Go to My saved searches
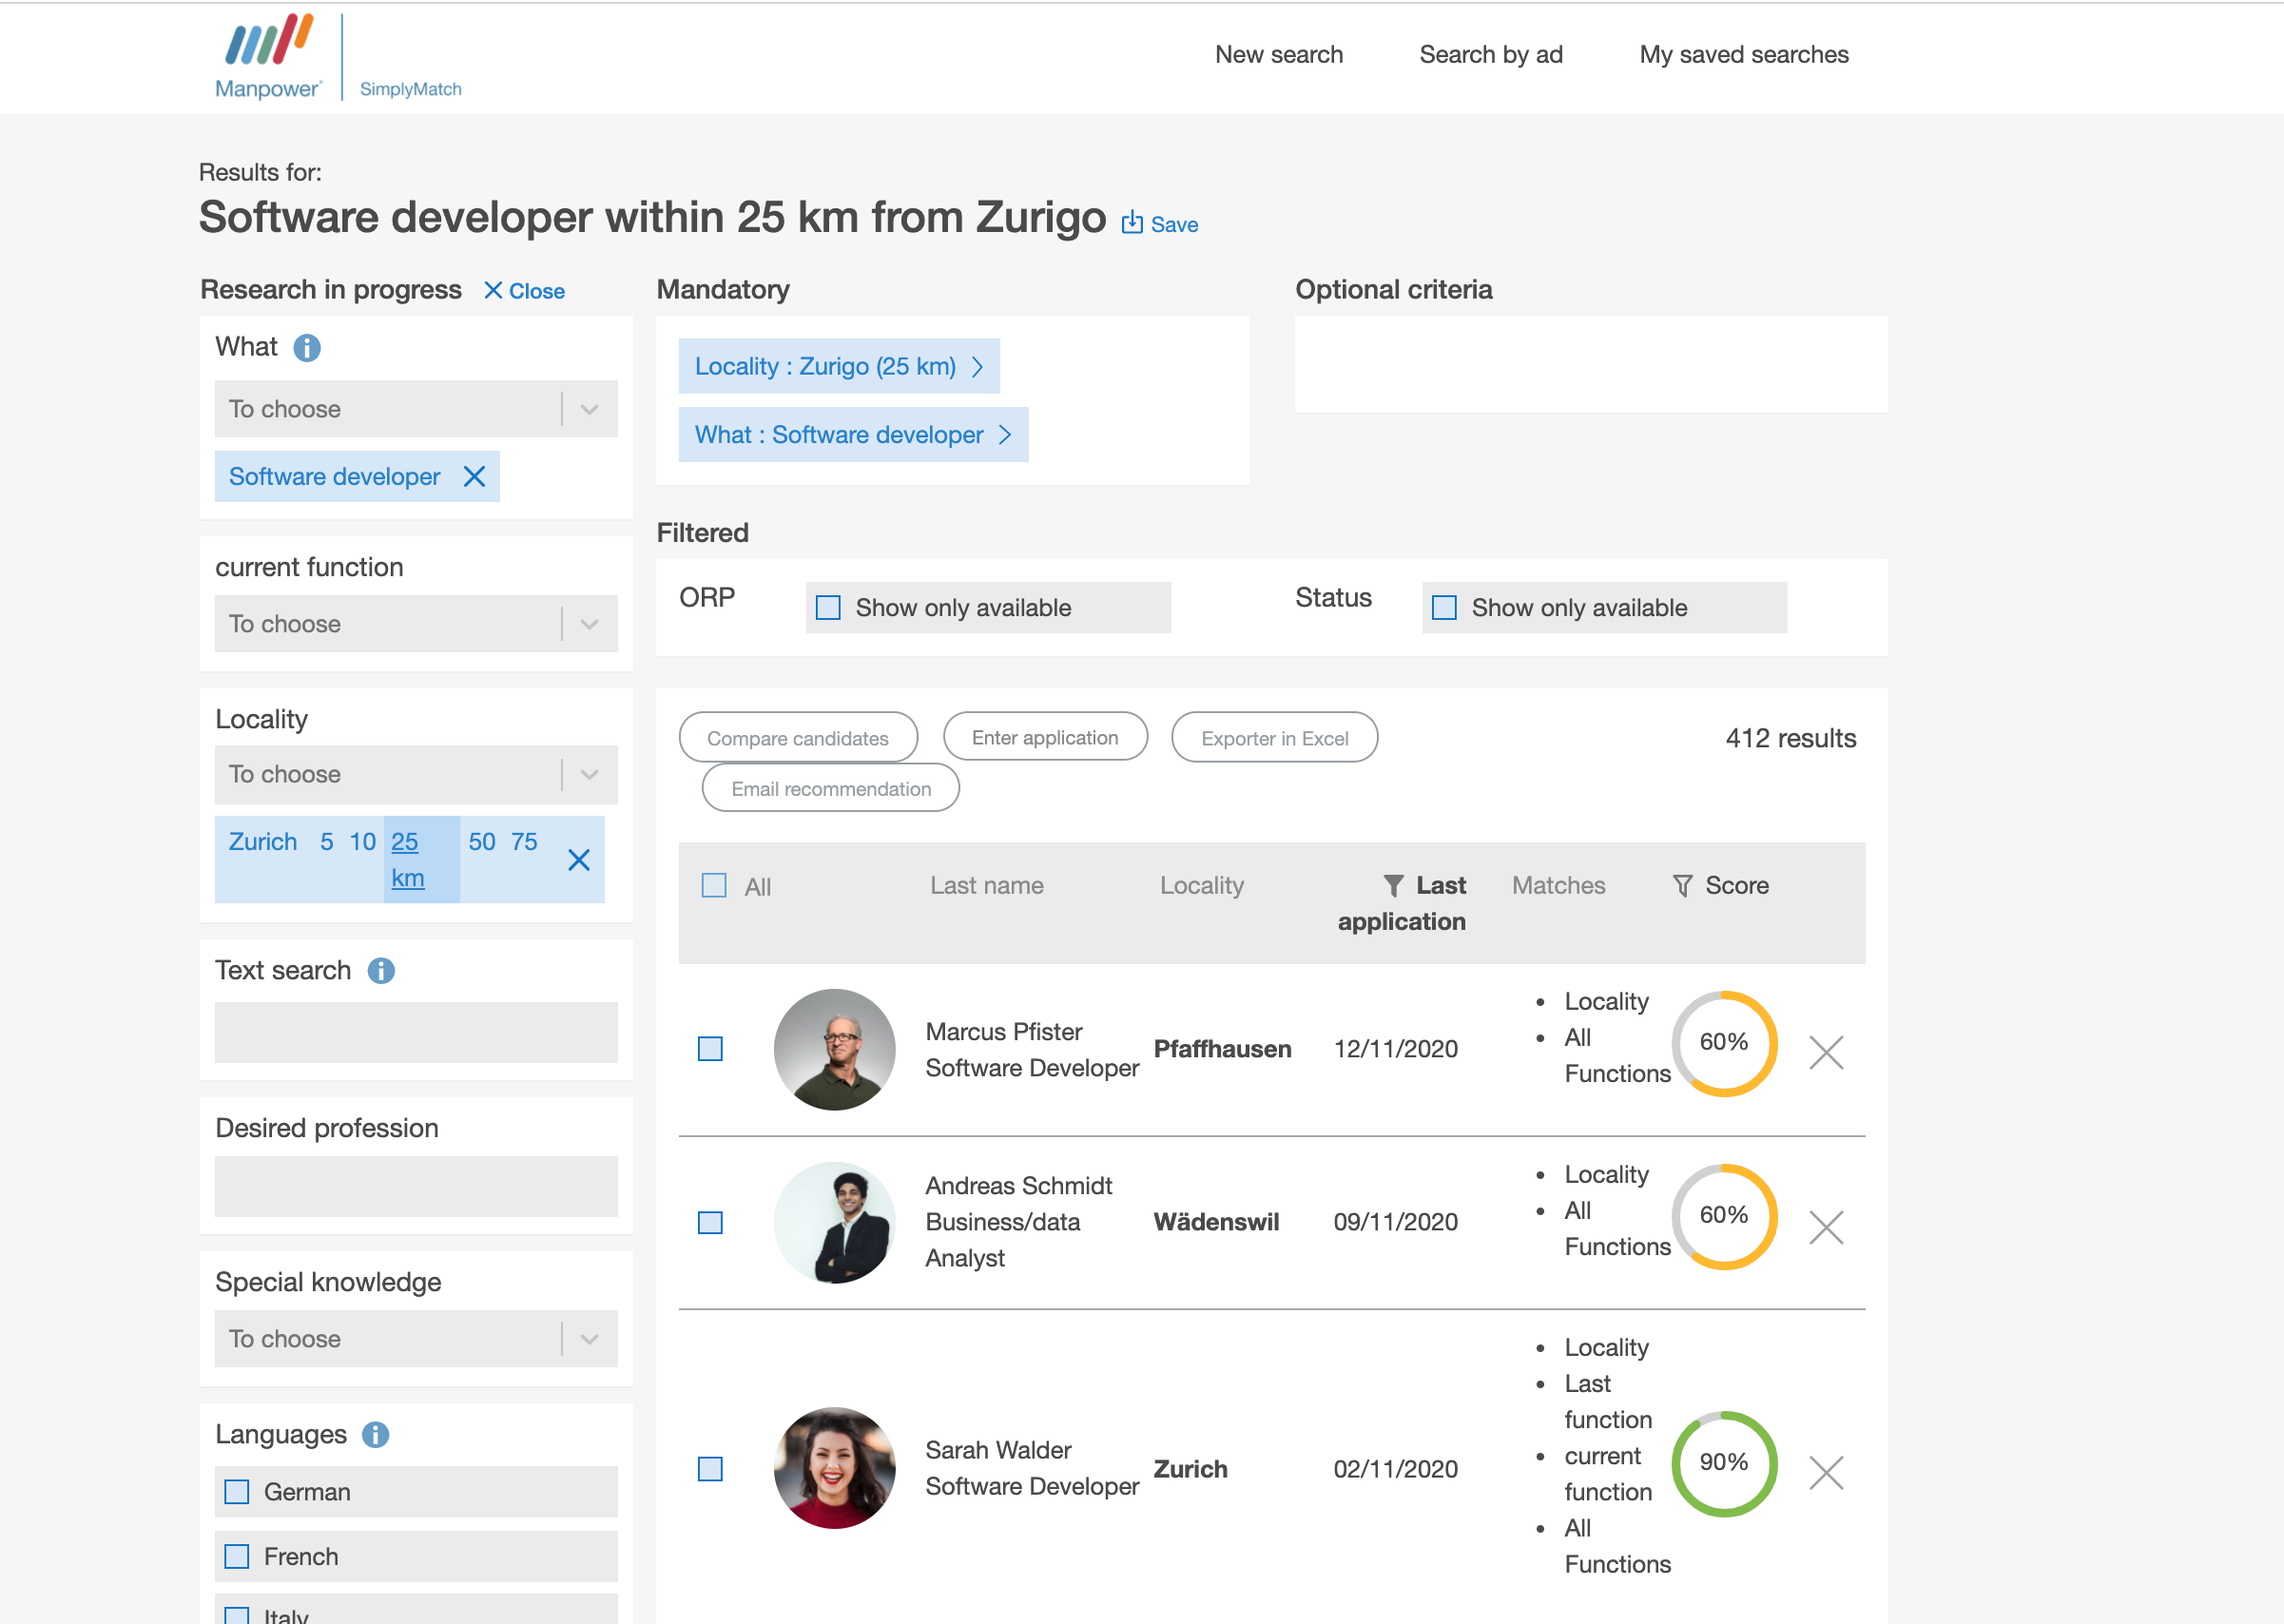The image size is (2284, 1624). tap(1743, 55)
